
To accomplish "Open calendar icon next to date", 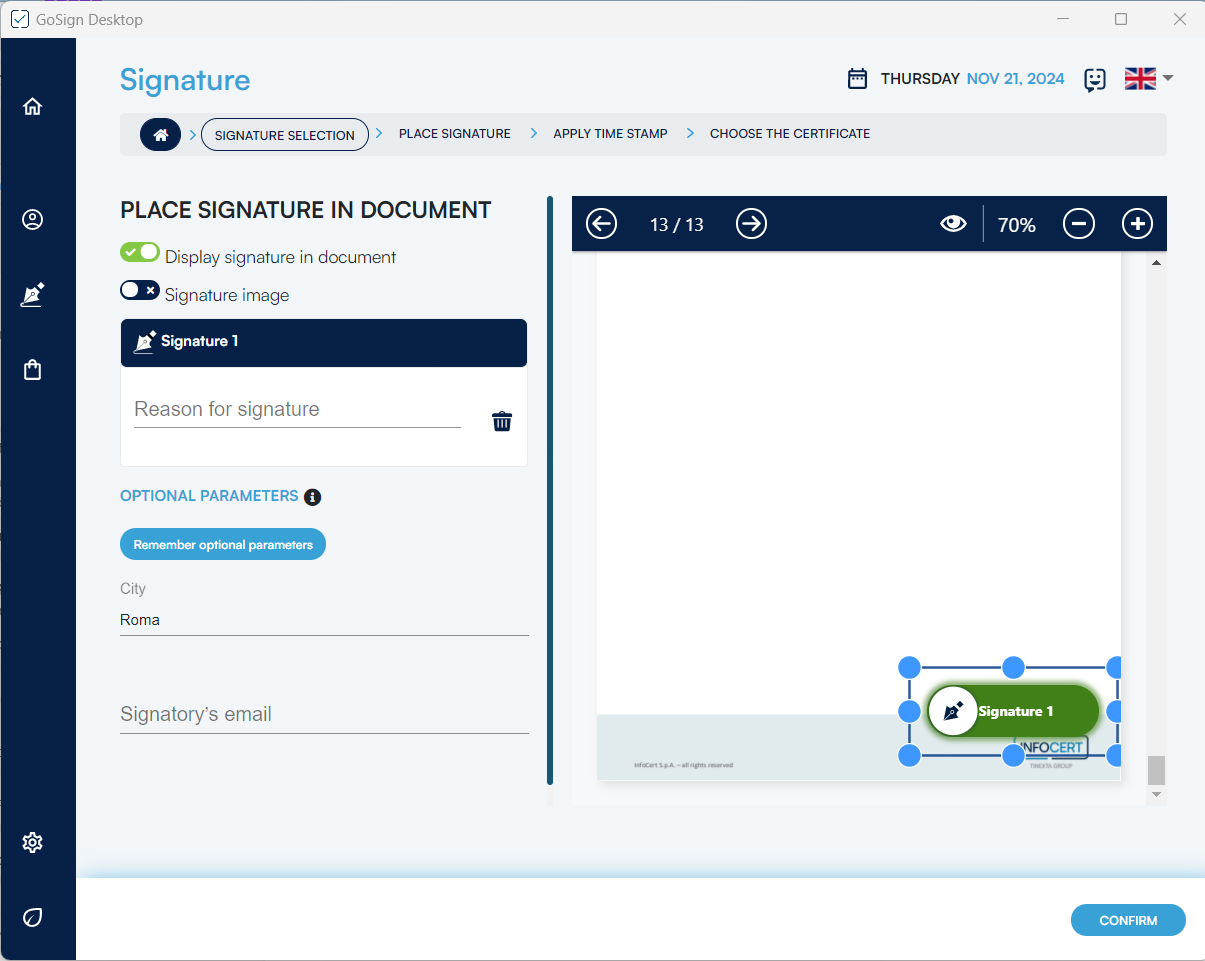I will point(857,79).
